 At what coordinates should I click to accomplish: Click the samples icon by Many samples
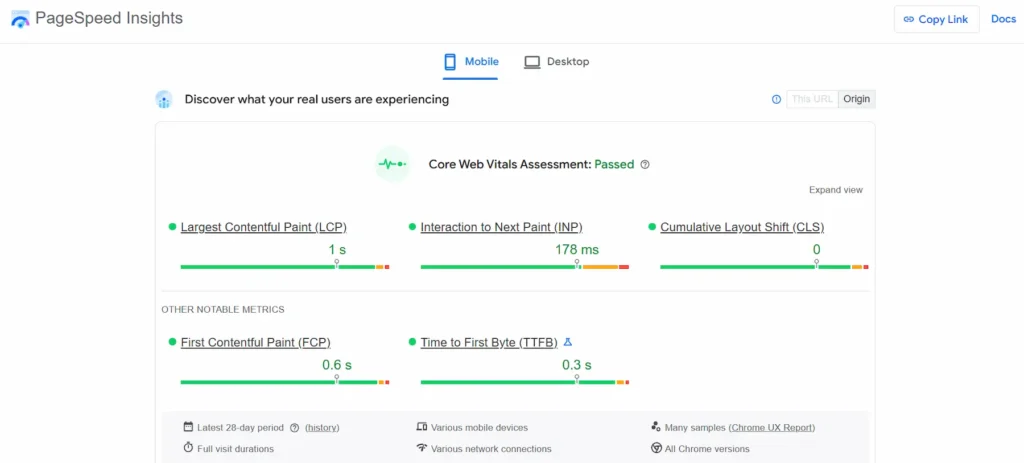tap(656, 427)
